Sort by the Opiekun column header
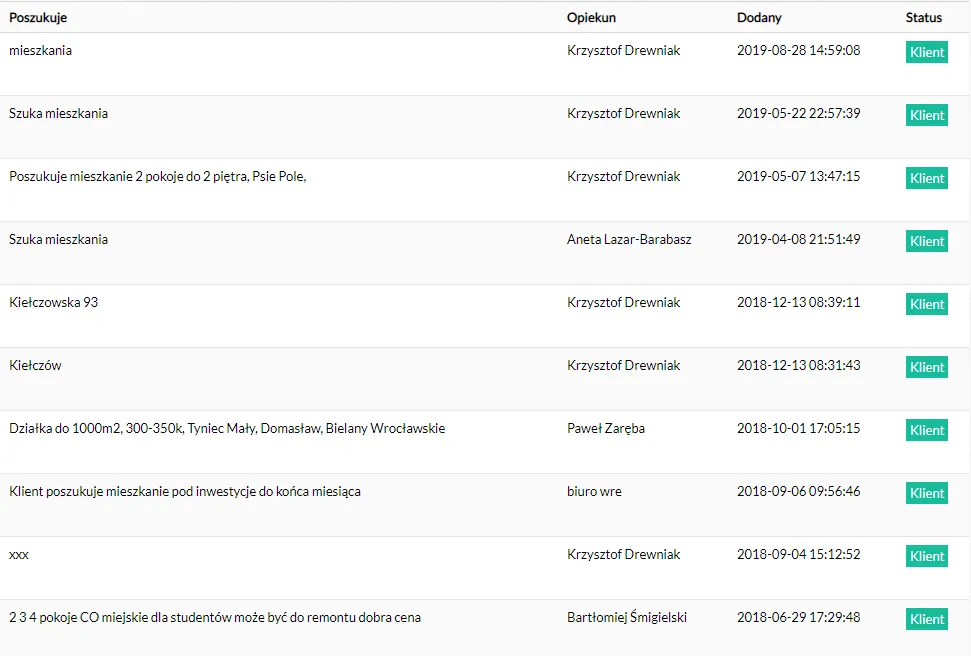 click(591, 18)
